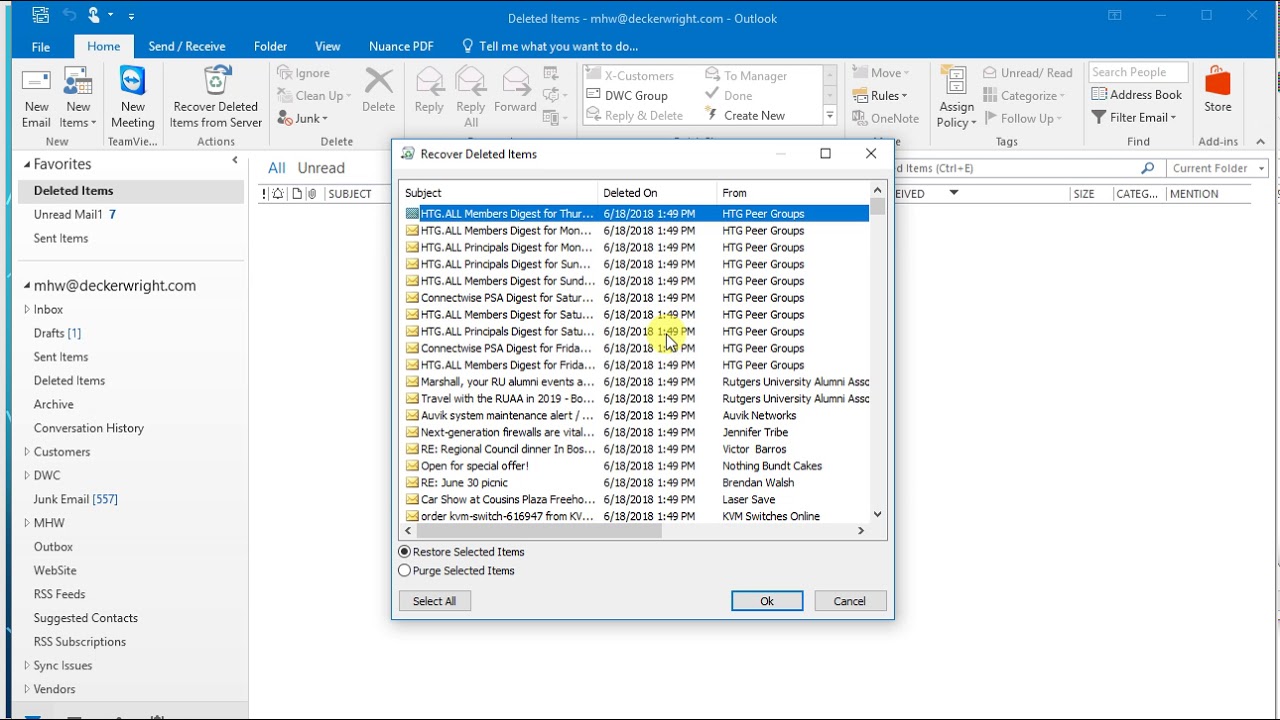Switch to the Folder tab

(270, 46)
